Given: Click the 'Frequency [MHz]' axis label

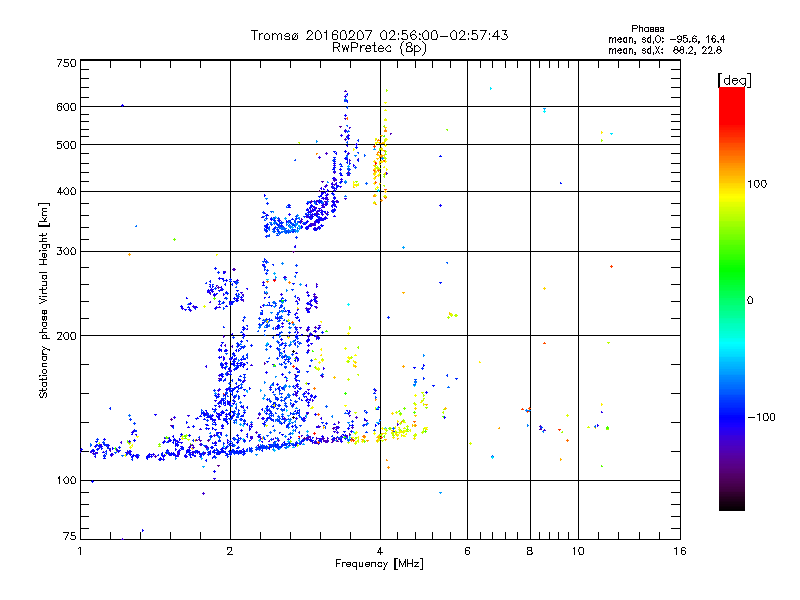Looking at the screenshot, I should click(379, 564).
